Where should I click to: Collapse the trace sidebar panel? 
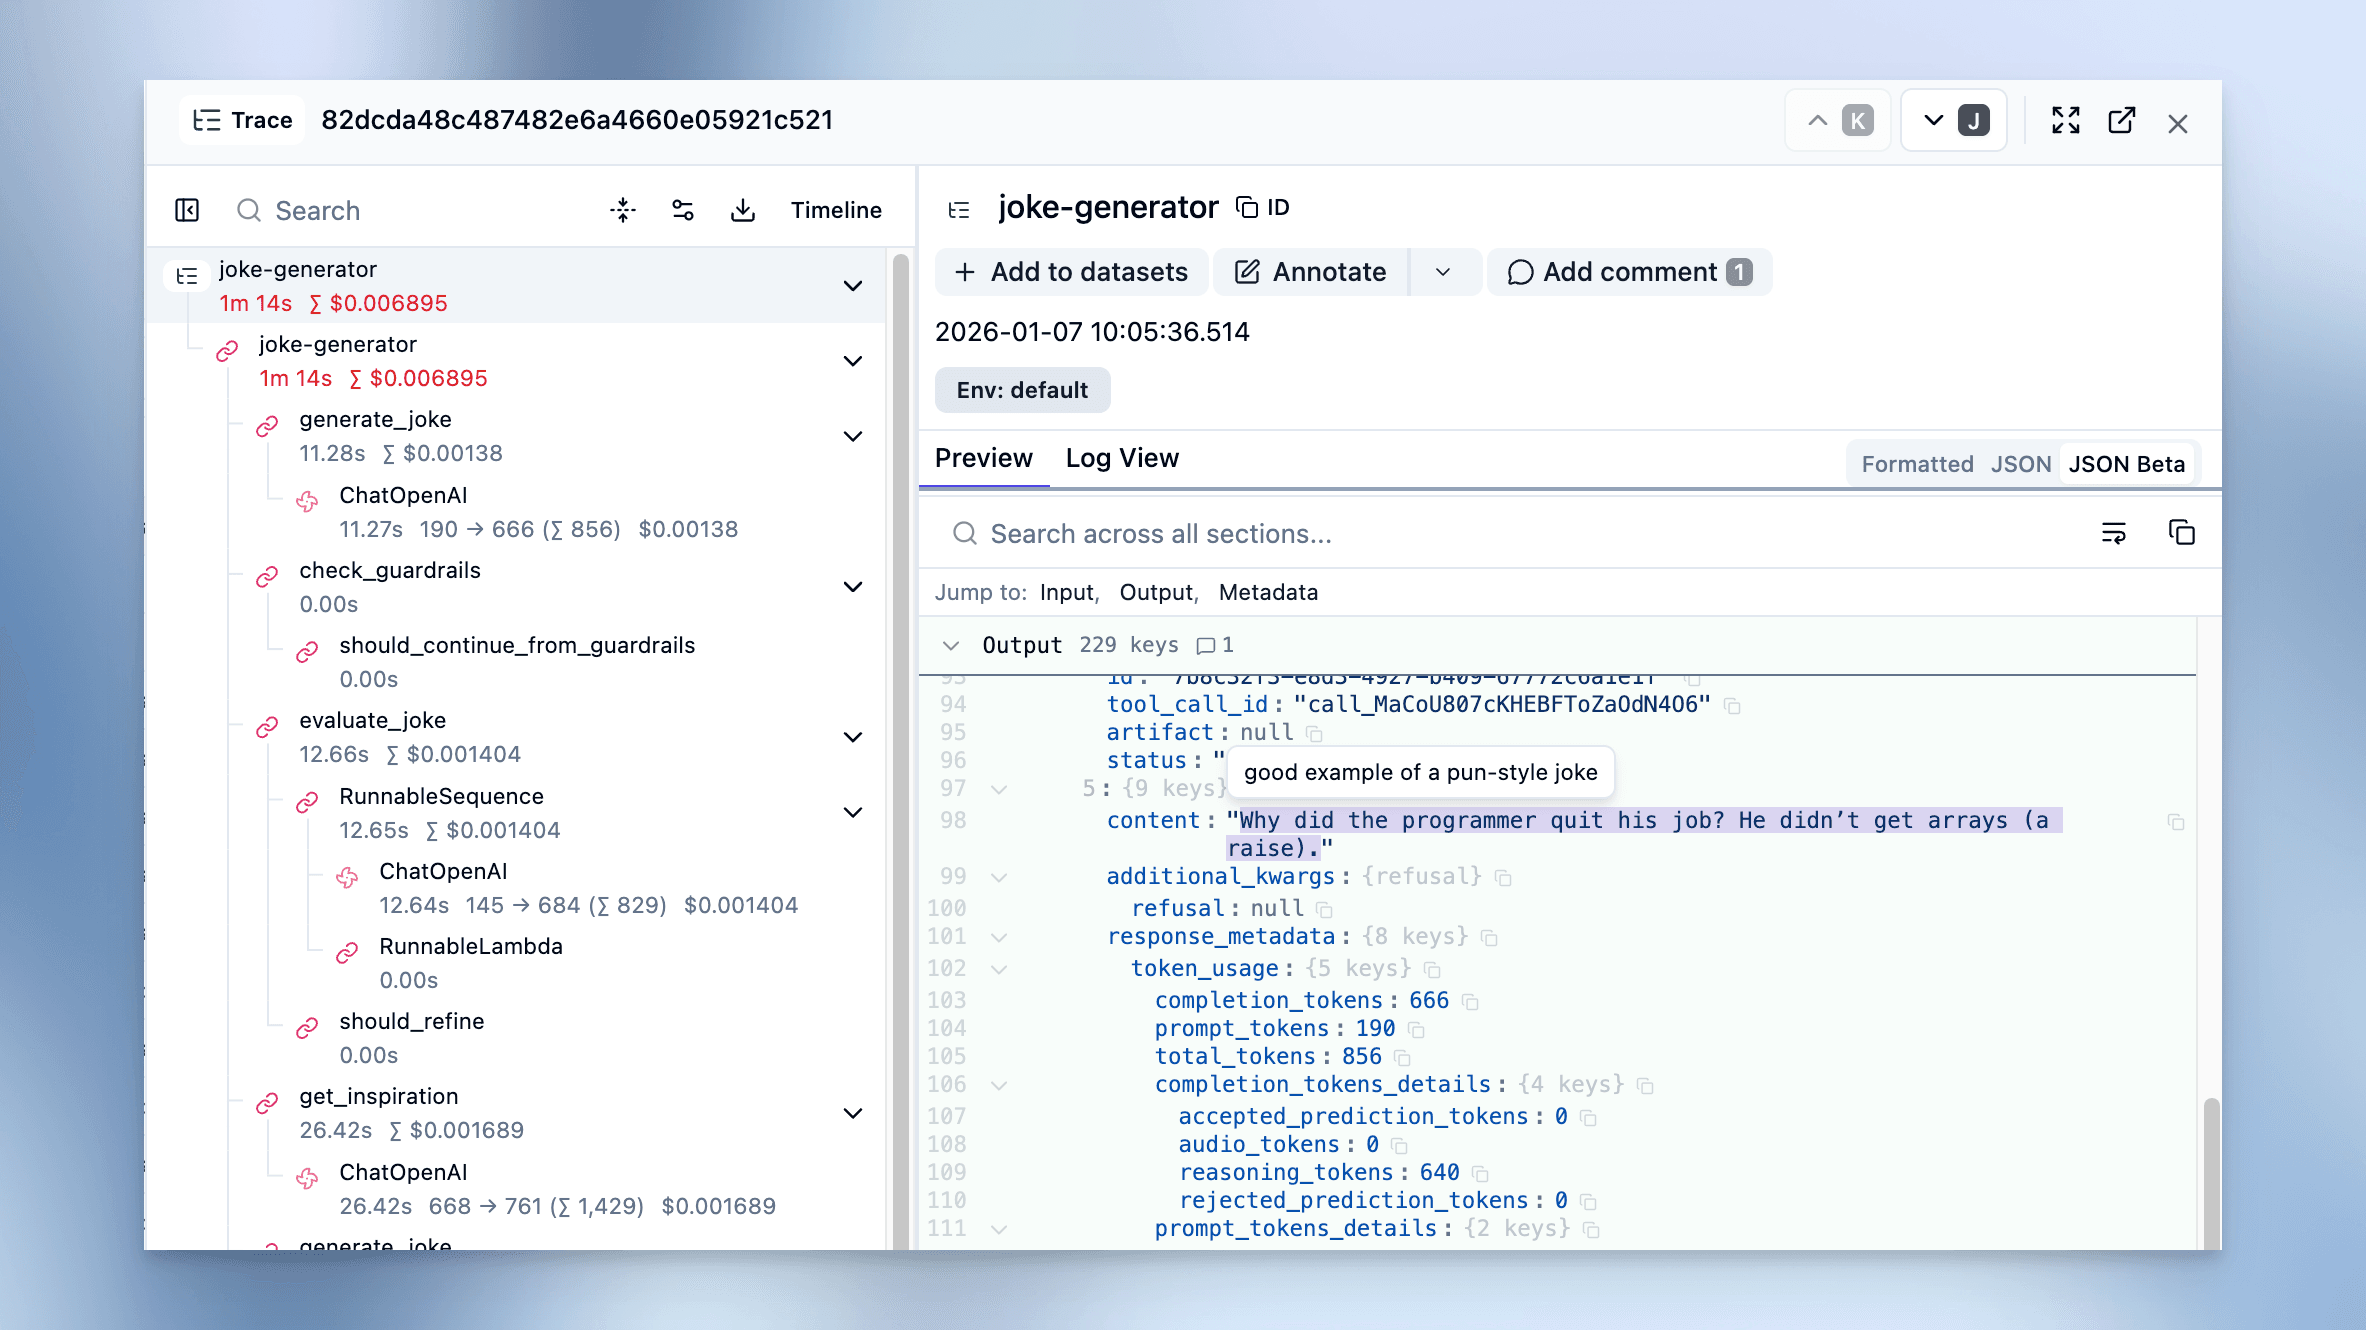coord(187,210)
